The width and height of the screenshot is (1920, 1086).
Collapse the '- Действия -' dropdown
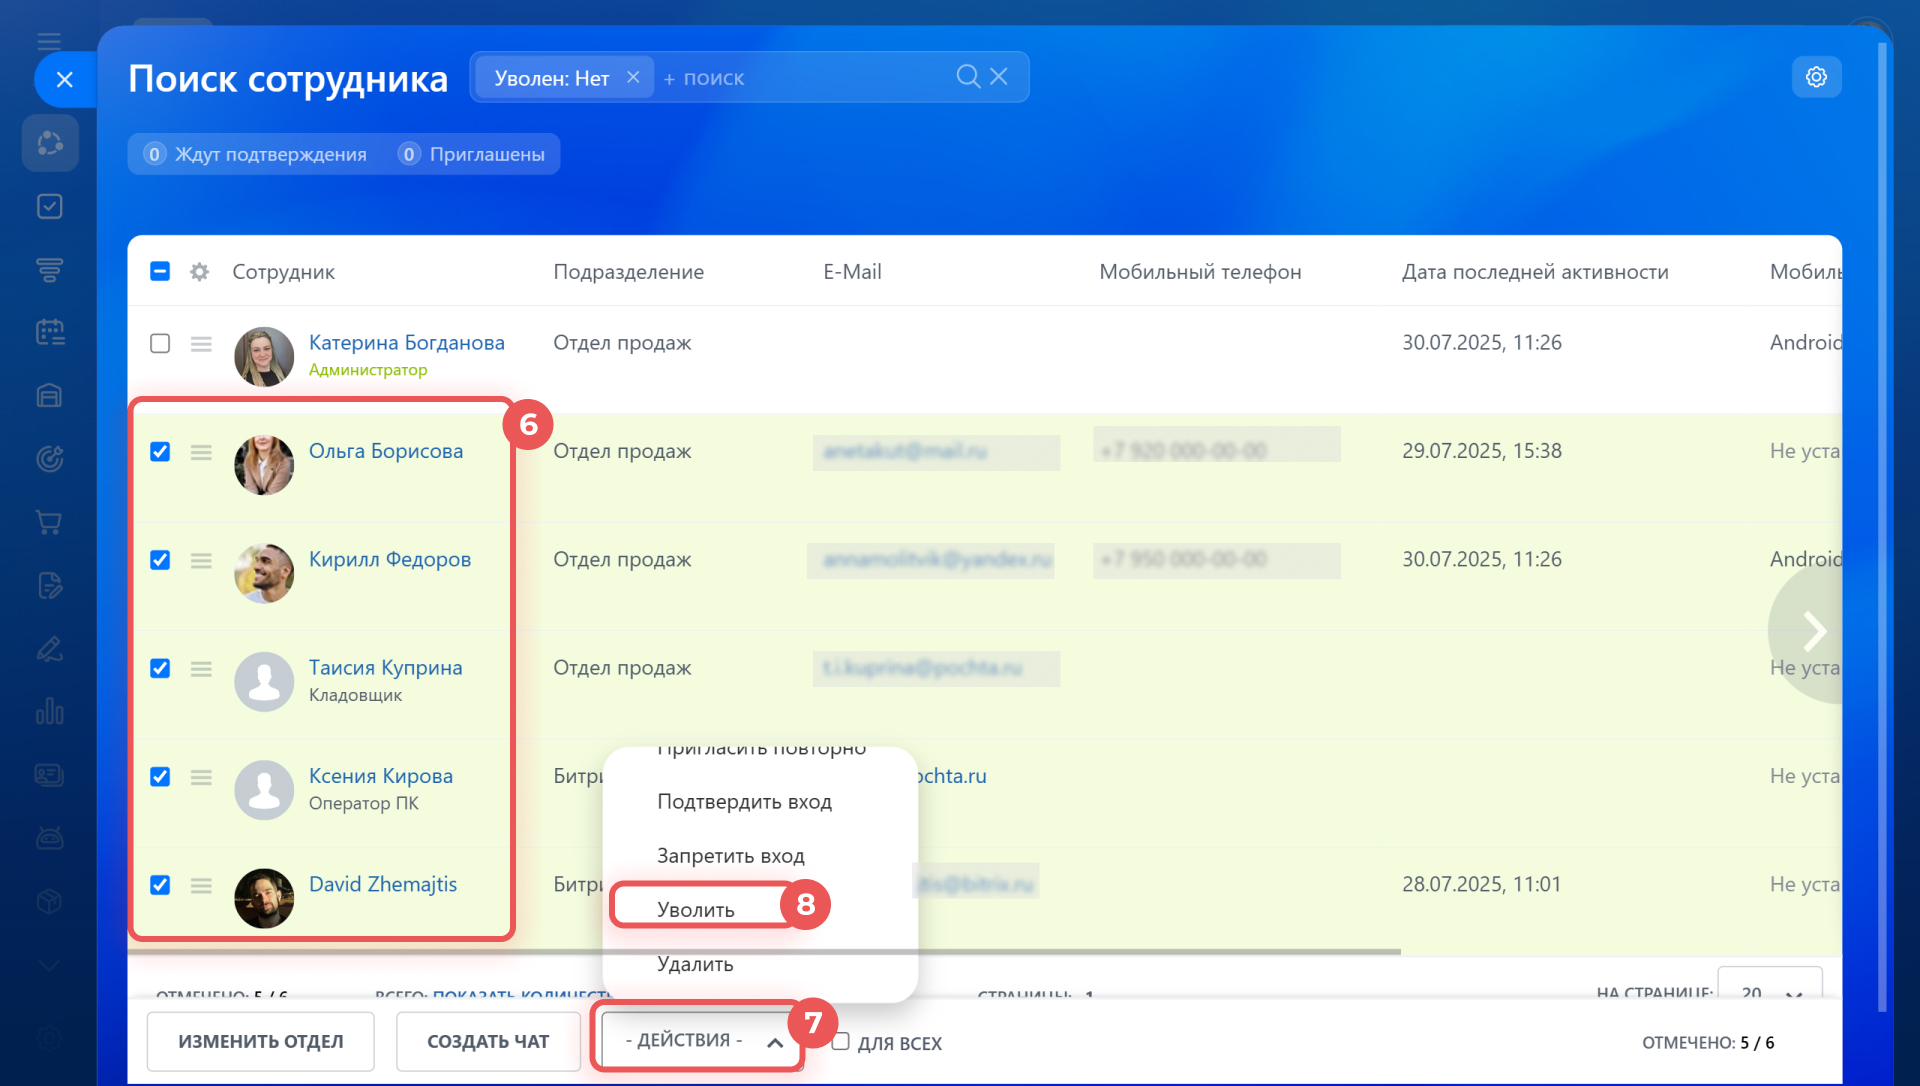[x=700, y=1040]
